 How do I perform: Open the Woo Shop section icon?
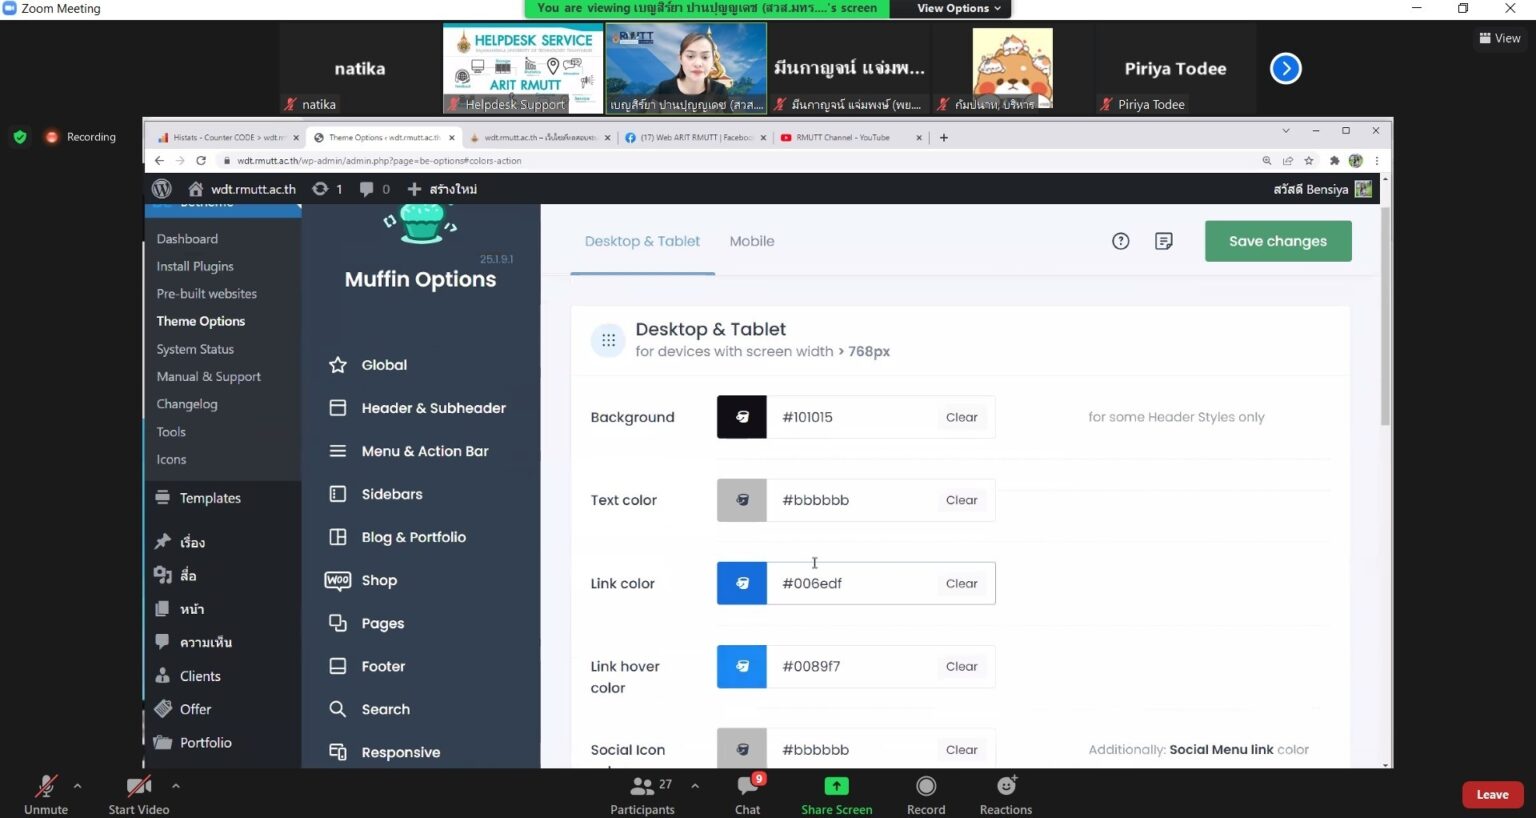(338, 580)
